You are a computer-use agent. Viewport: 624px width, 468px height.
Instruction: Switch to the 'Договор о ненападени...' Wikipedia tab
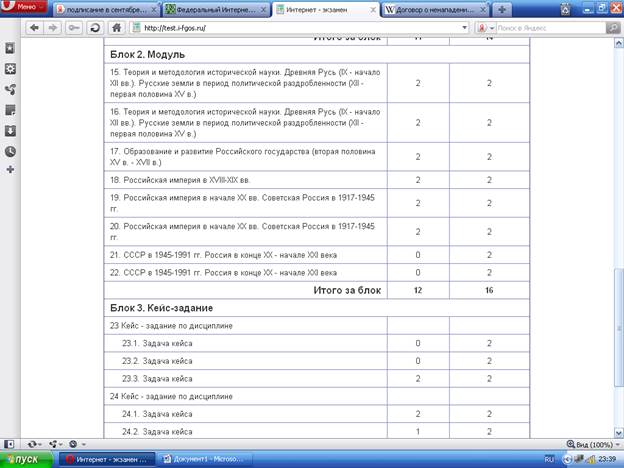435,10
